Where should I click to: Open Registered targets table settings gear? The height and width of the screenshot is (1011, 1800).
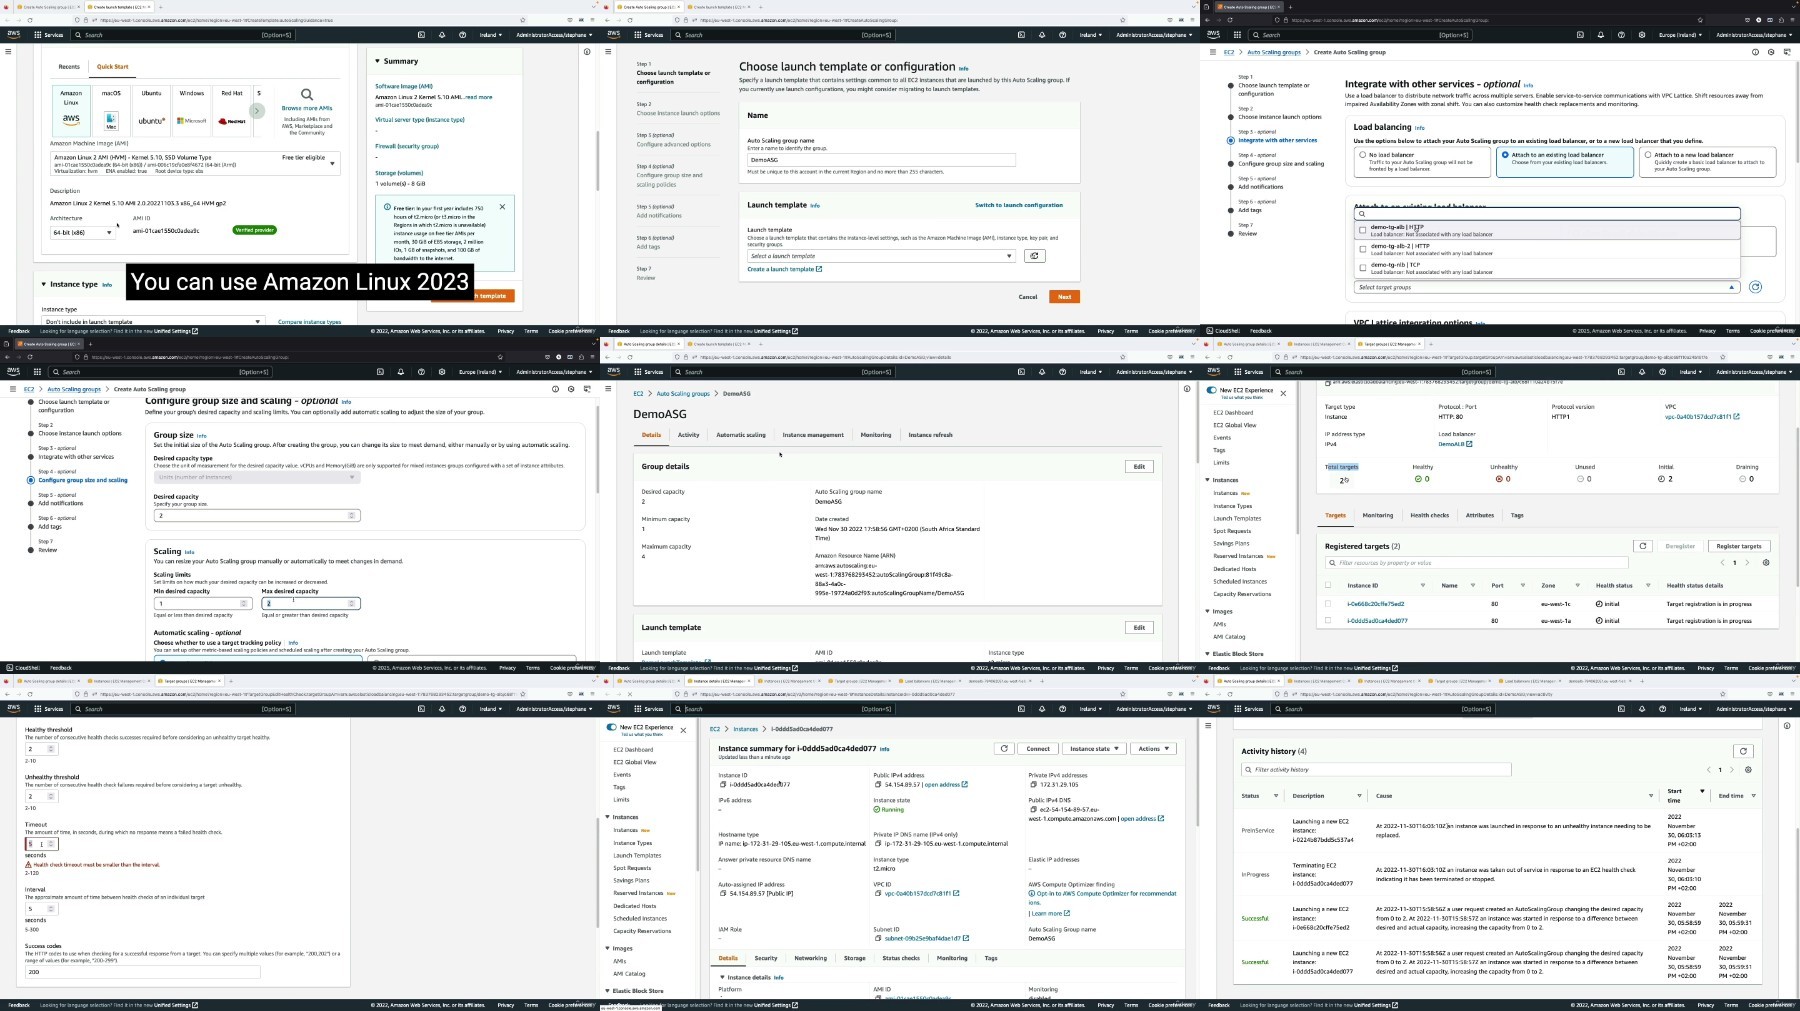pos(1766,563)
